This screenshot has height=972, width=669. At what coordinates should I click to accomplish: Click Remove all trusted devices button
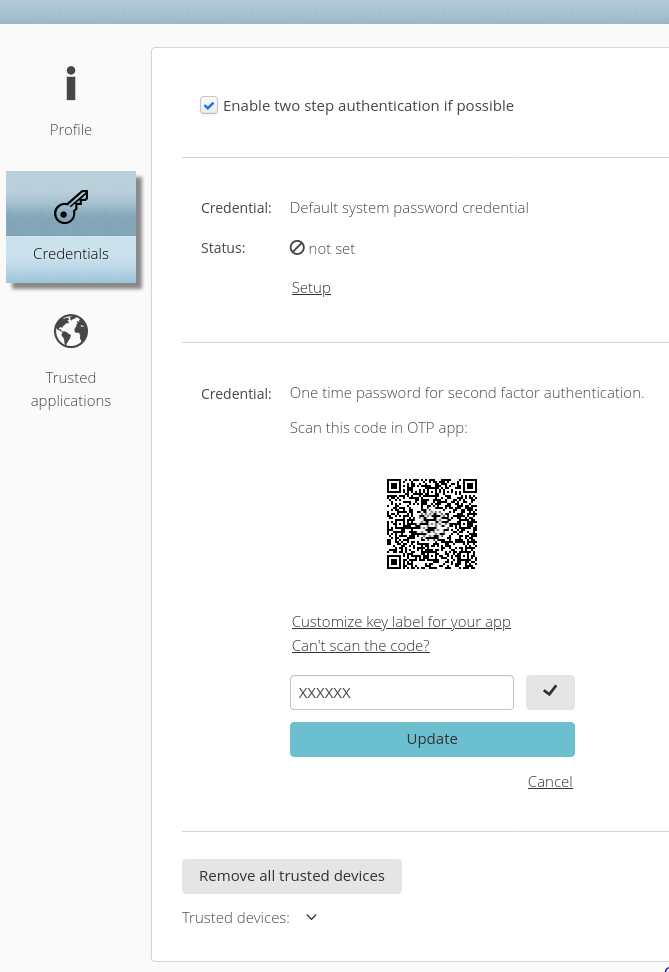pyautogui.click(x=291, y=876)
